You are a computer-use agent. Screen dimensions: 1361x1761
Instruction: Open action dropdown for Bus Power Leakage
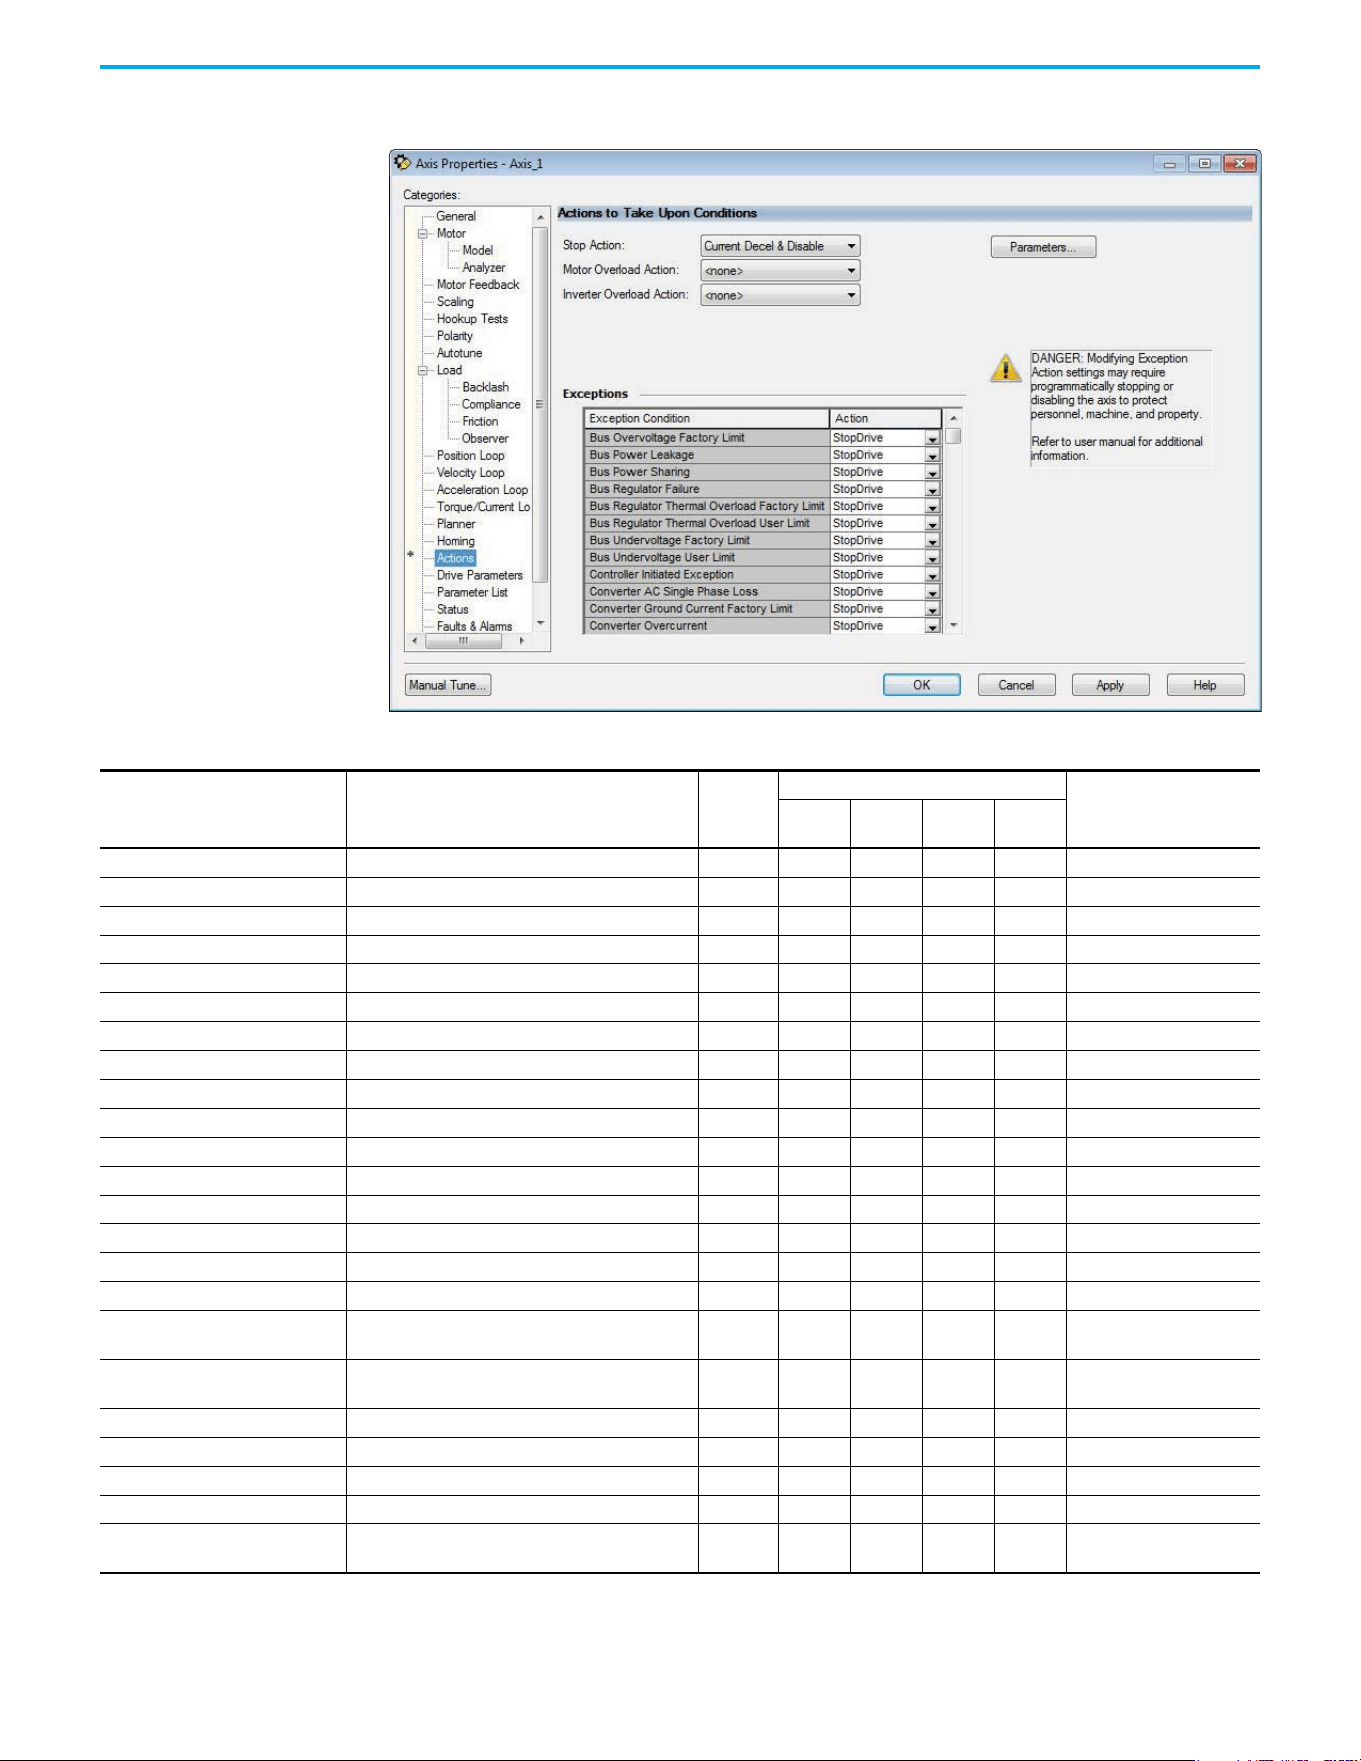932,456
